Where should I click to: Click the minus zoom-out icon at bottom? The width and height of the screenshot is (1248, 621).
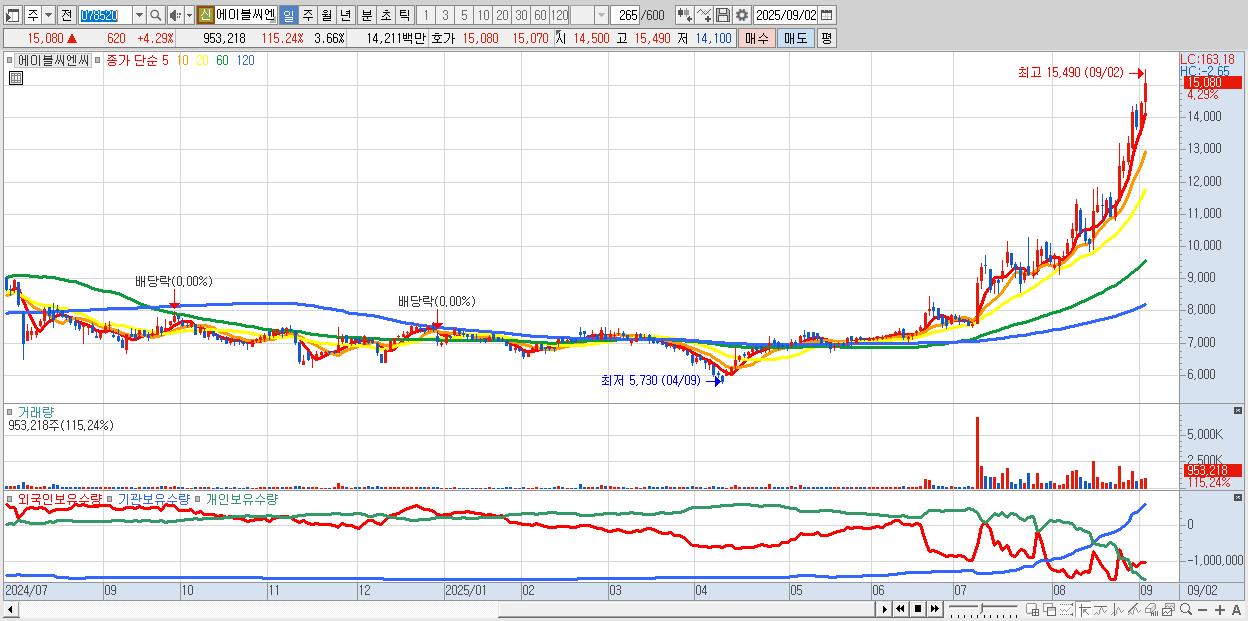click(1202, 610)
